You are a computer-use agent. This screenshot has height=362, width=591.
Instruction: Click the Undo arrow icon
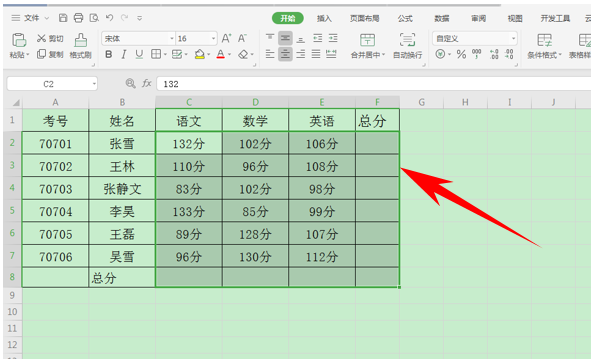coord(109,18)
